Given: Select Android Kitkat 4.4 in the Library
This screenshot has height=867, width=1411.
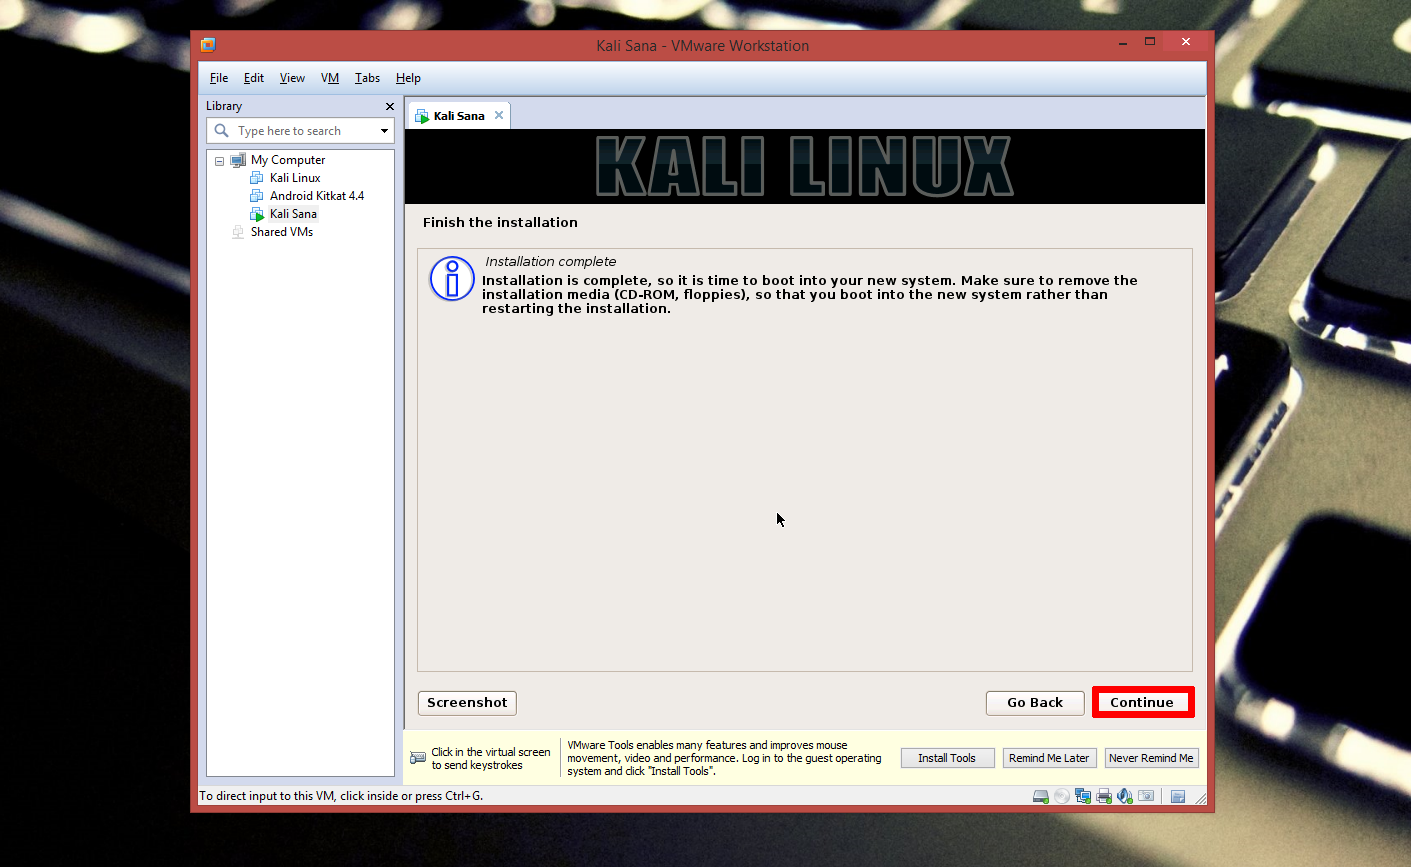Looking at the screenshot, I should point(317,196).
